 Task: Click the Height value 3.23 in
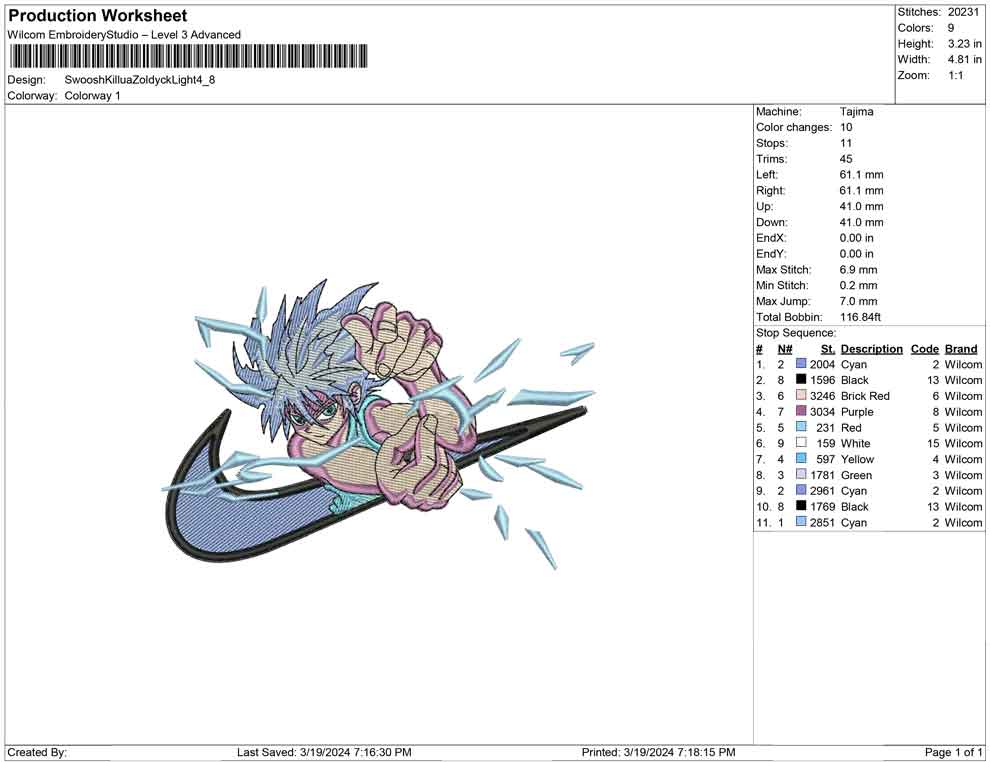pos(964,44)
